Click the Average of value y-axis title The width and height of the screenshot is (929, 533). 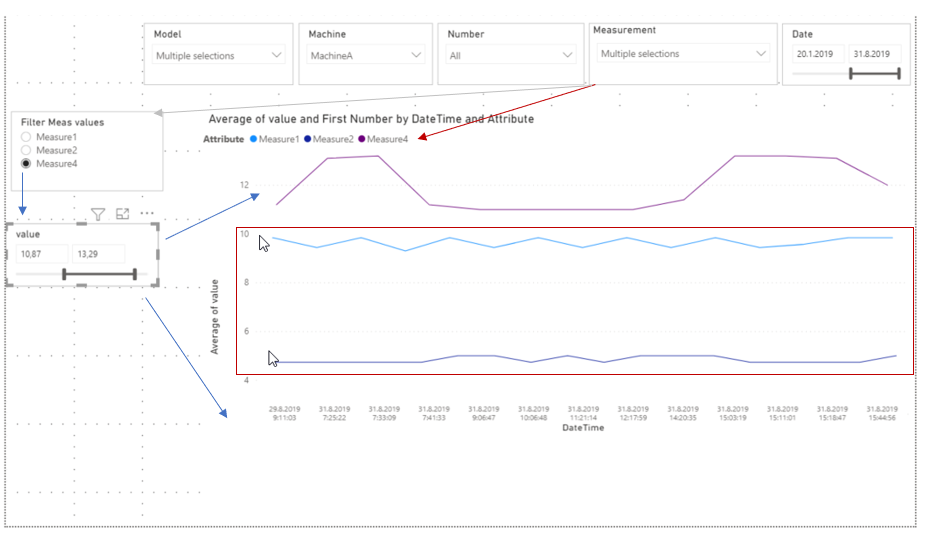point(214,317)
